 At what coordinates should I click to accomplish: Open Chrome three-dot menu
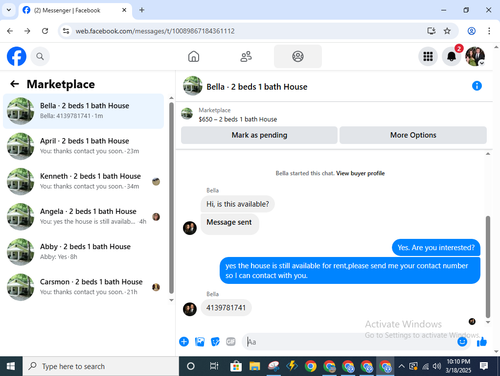[489, 31]
